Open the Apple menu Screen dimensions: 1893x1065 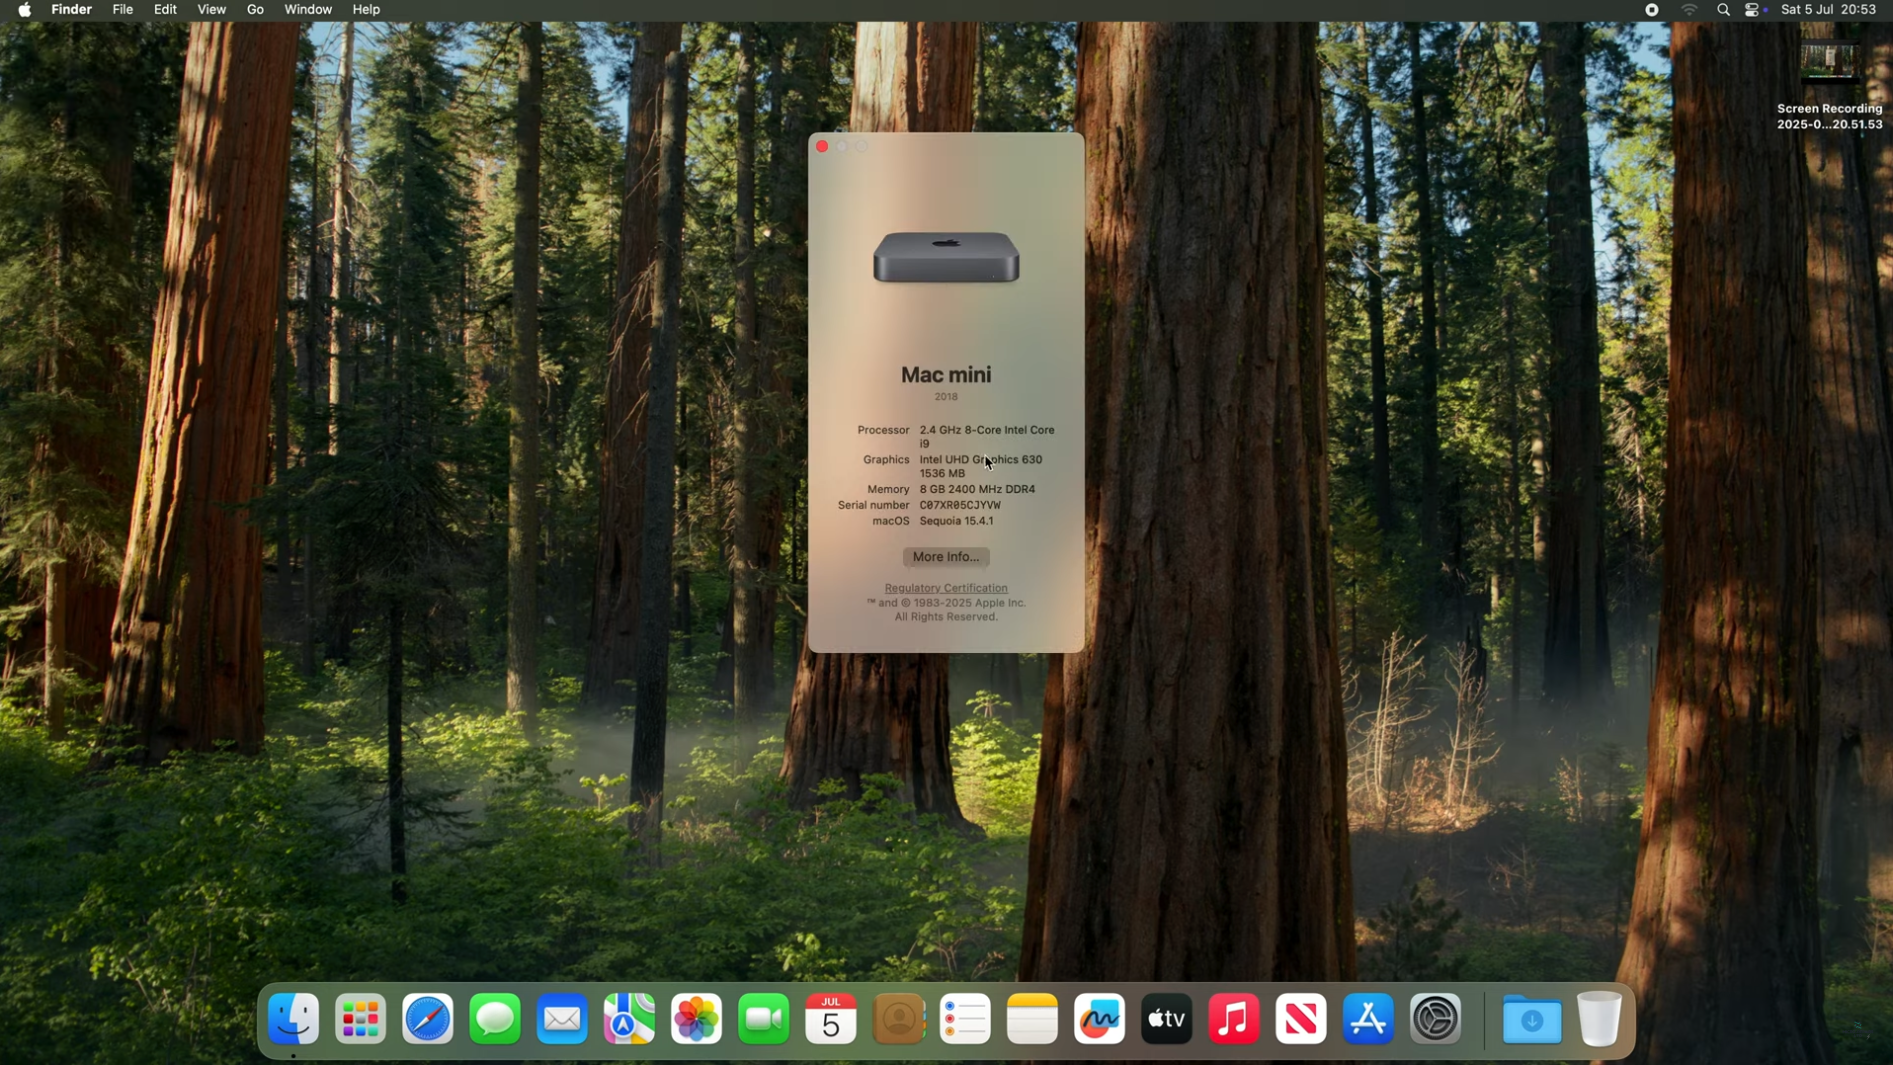24,10
